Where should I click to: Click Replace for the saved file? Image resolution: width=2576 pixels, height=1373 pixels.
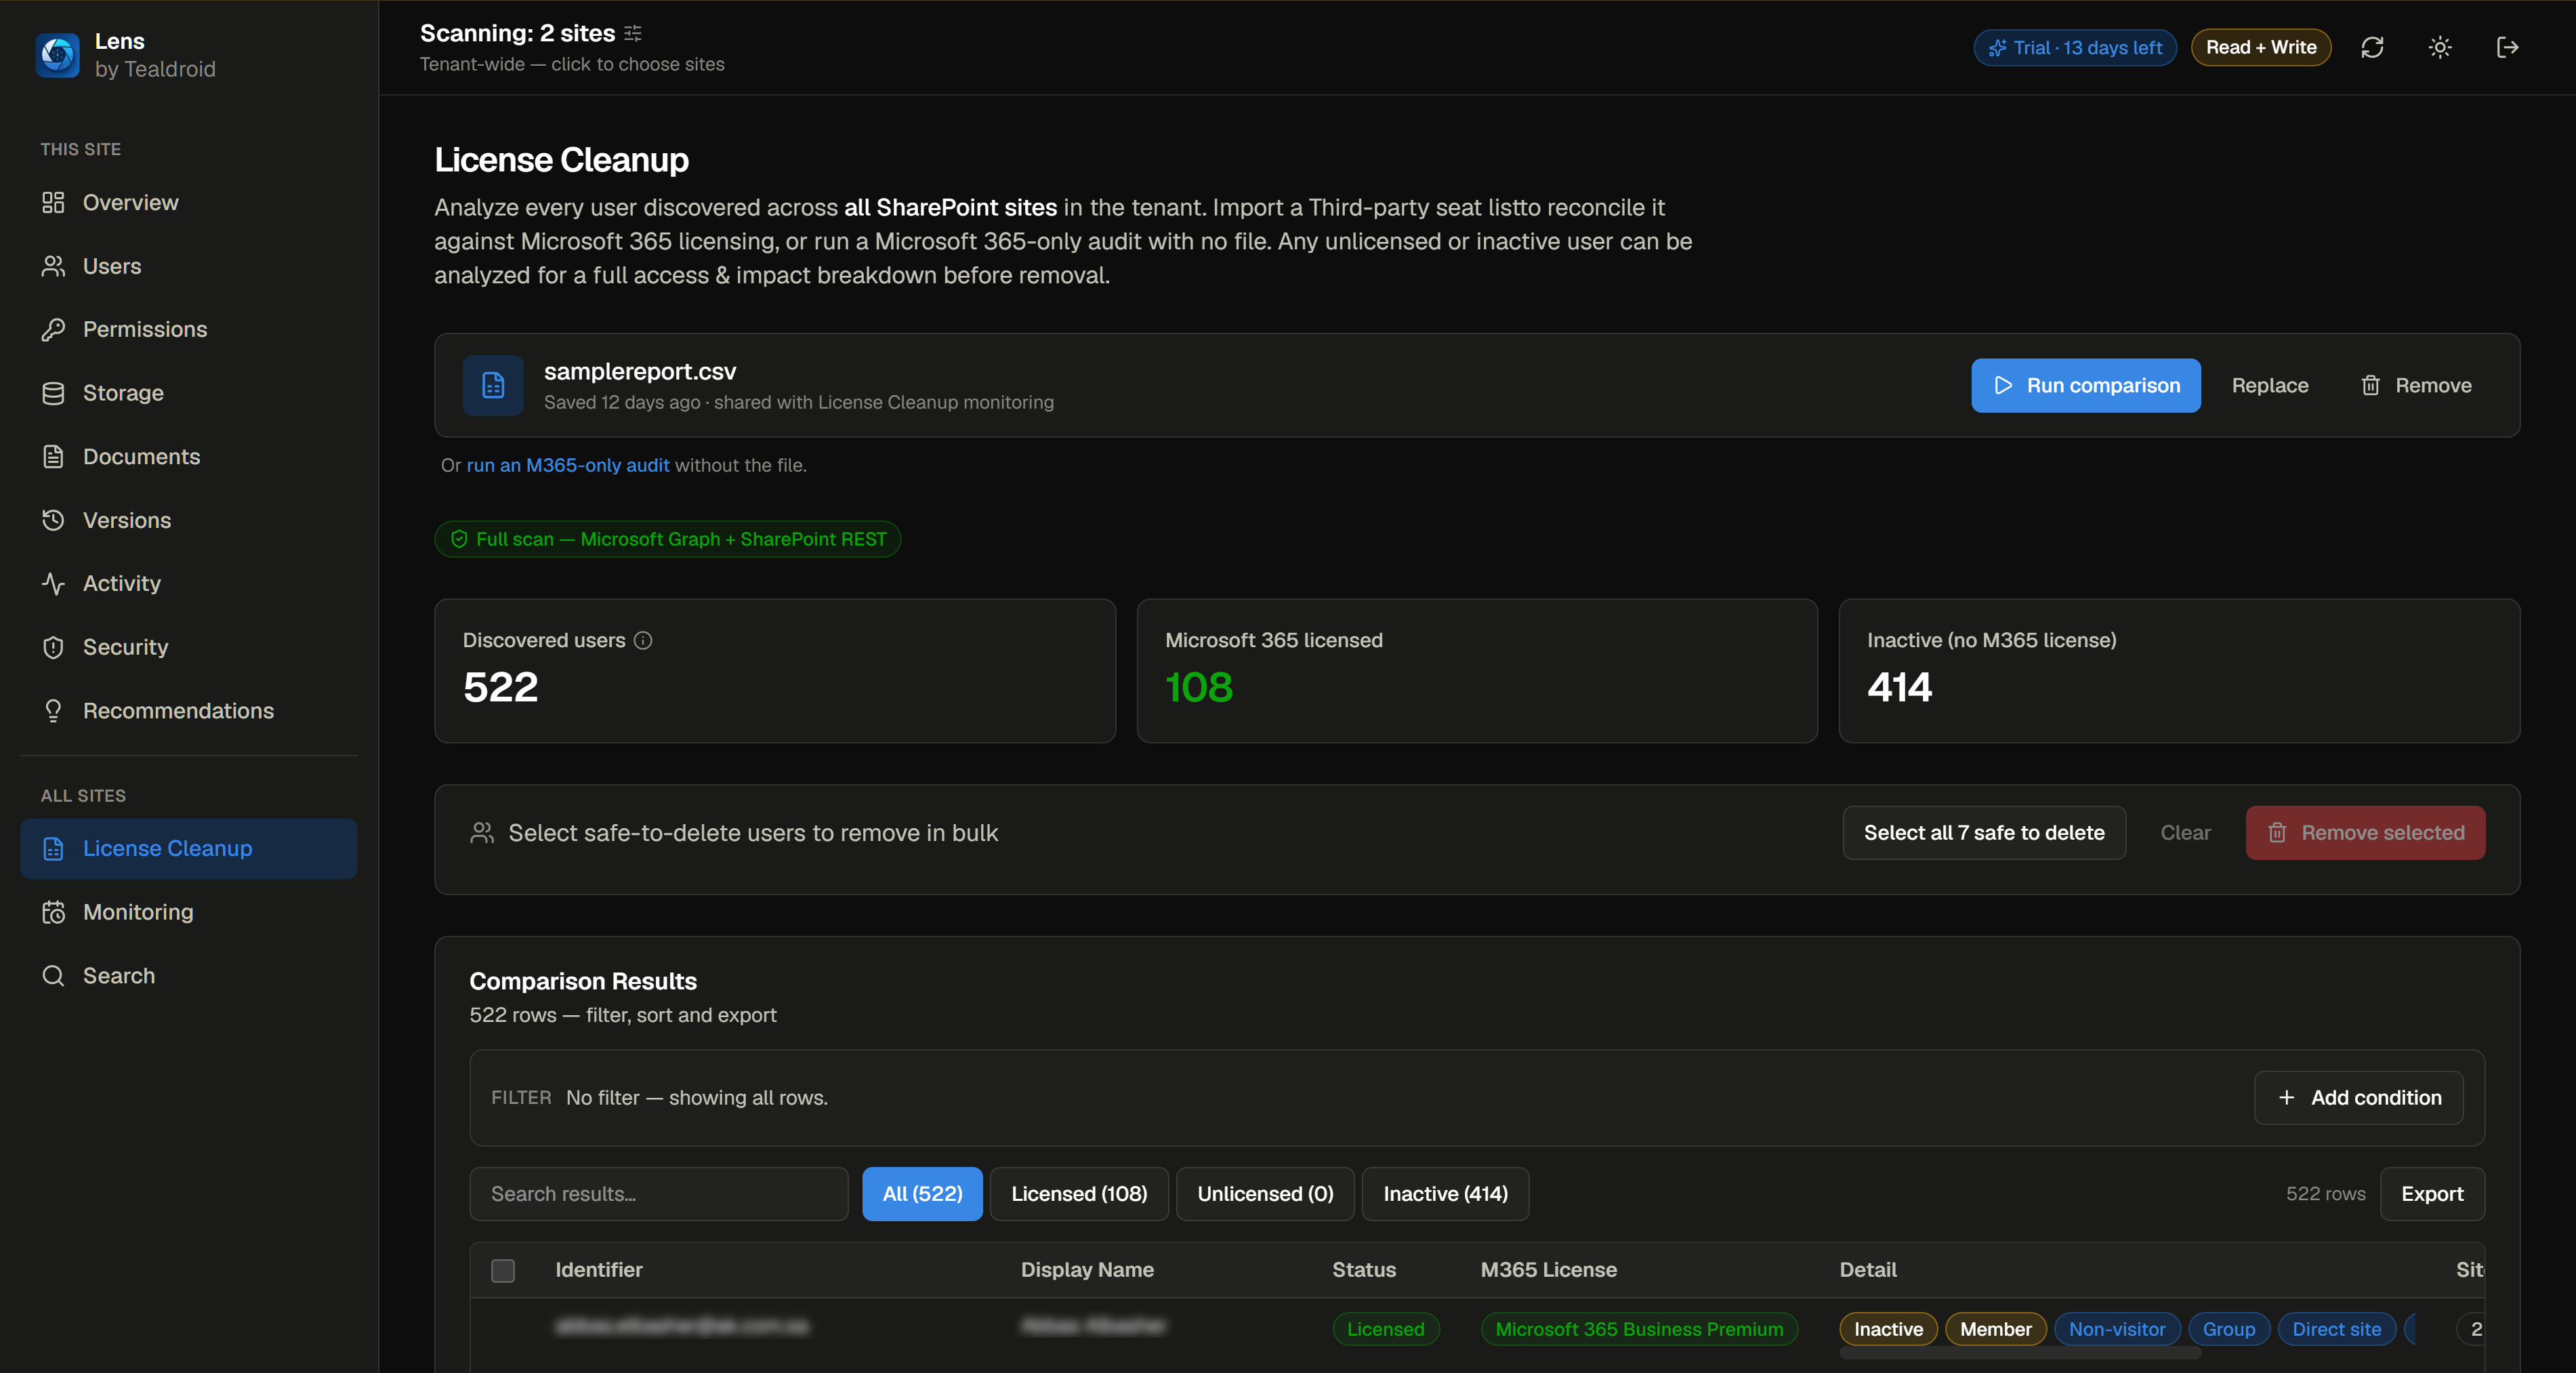coord(2270,385)
